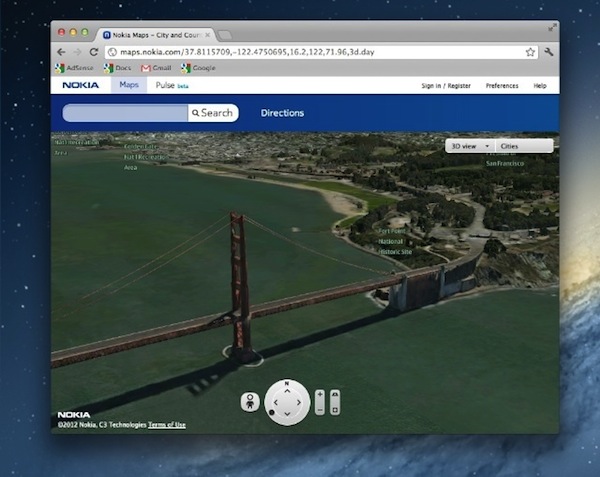The width and height of the screenshot is (600, 477).
Task: Click the Fort Point National Historic Site label
Action: (395, 241)
